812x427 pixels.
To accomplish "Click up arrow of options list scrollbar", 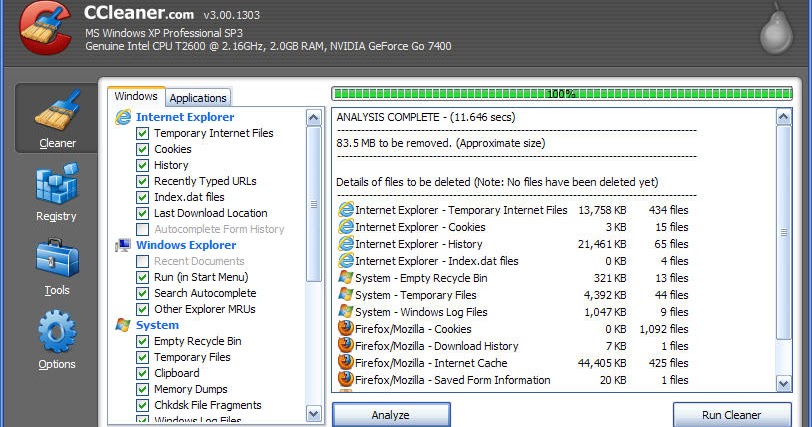I will point(313,117).
